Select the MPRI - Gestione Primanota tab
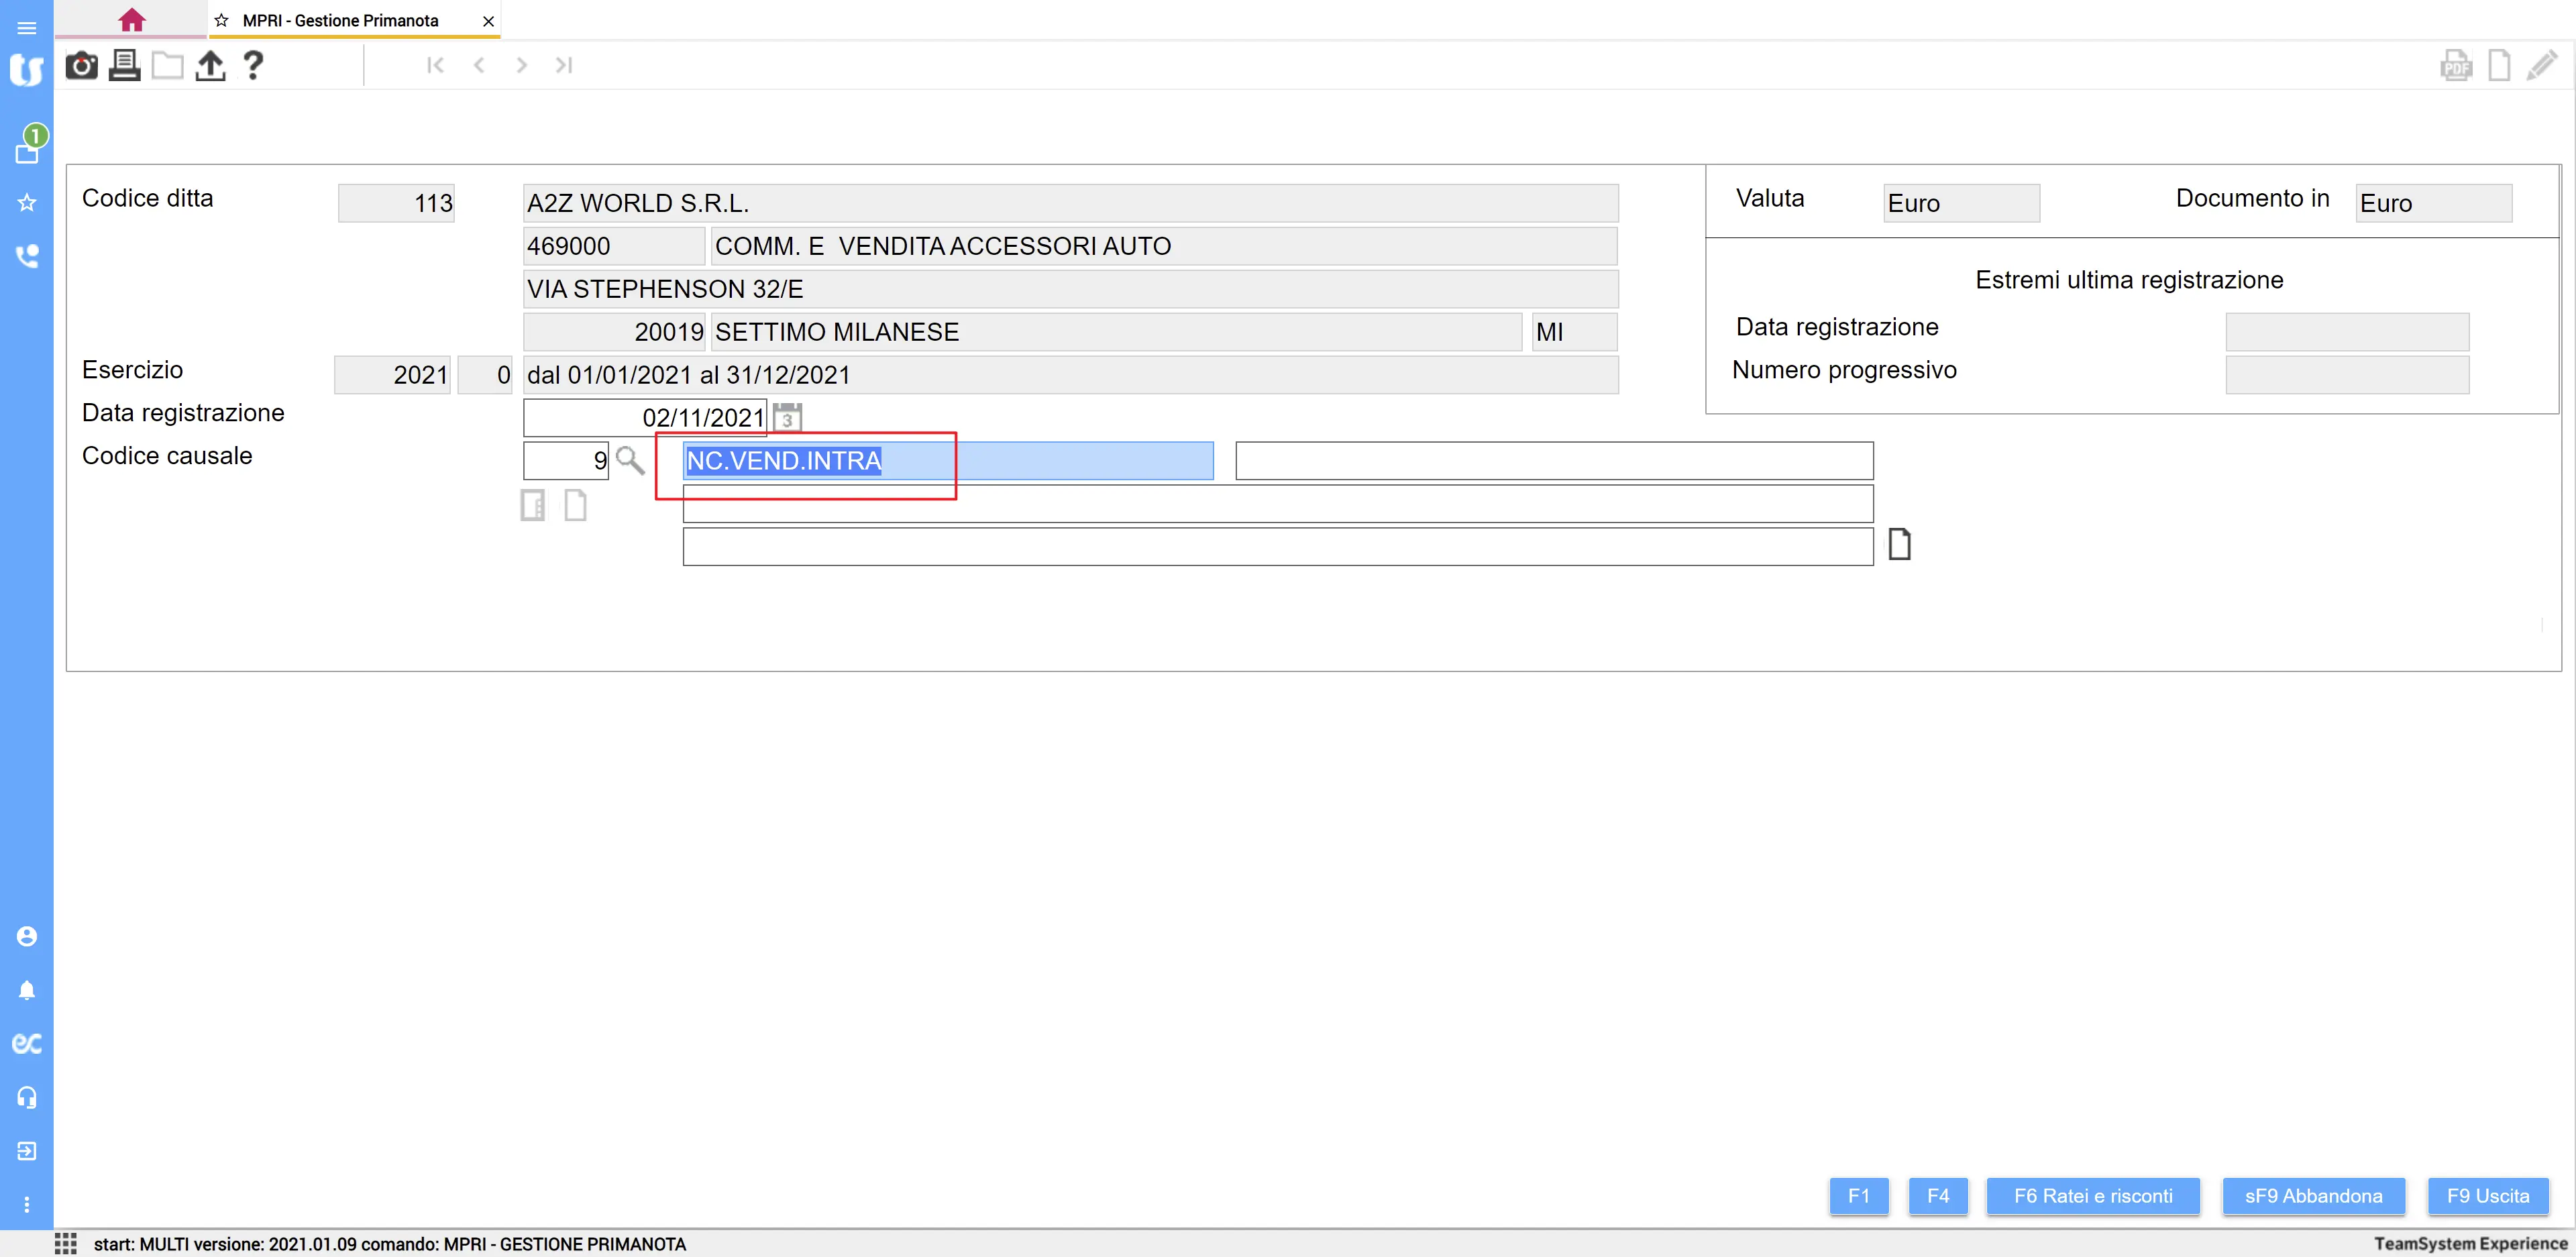The height and width of the screenshot is (1257, 2576). pos(340,20)
